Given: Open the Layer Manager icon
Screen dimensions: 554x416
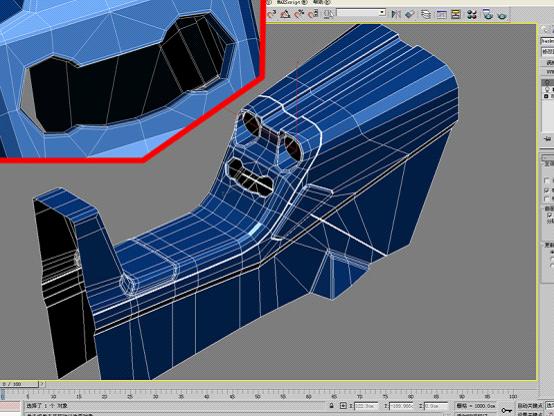Looking at the screenshot, I should pyautogui.click(x=426, y=14).
